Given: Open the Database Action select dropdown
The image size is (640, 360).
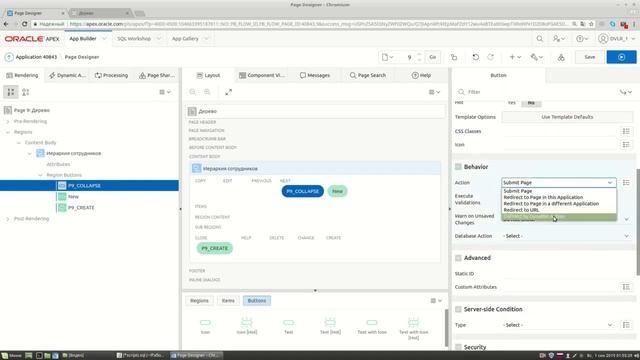Looking at the screenshot, I should [567, 236].
